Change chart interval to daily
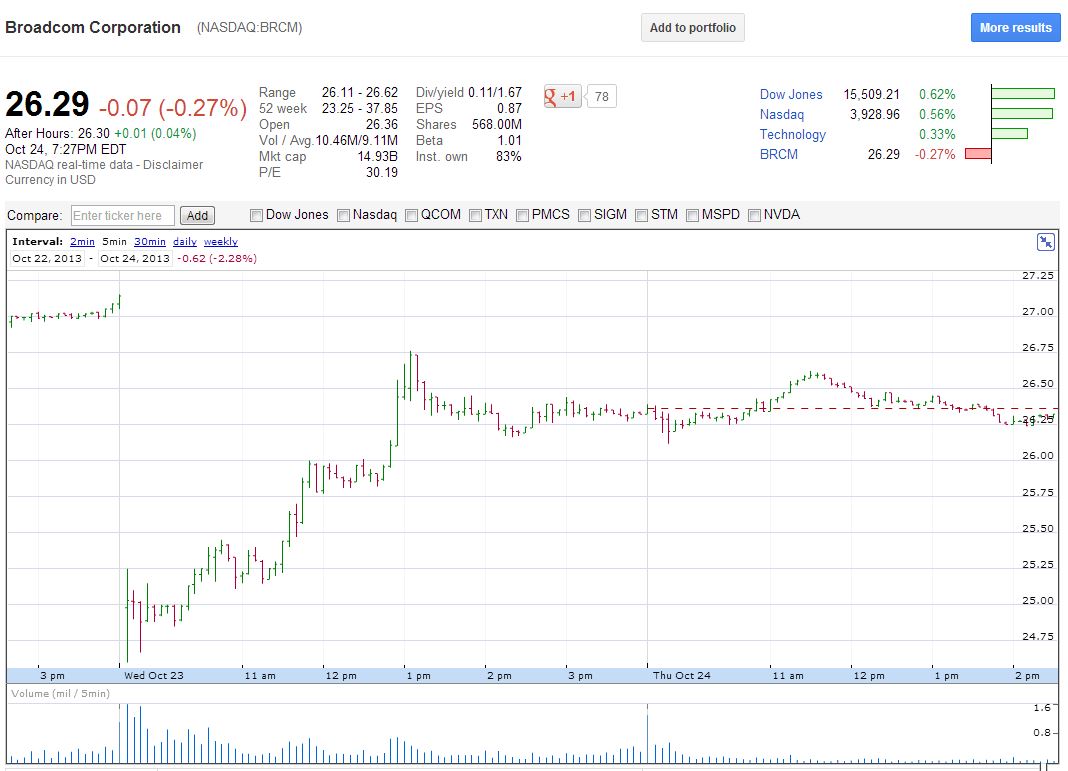The height and width of the screenshot is (771, 1068). coord(185,242)
